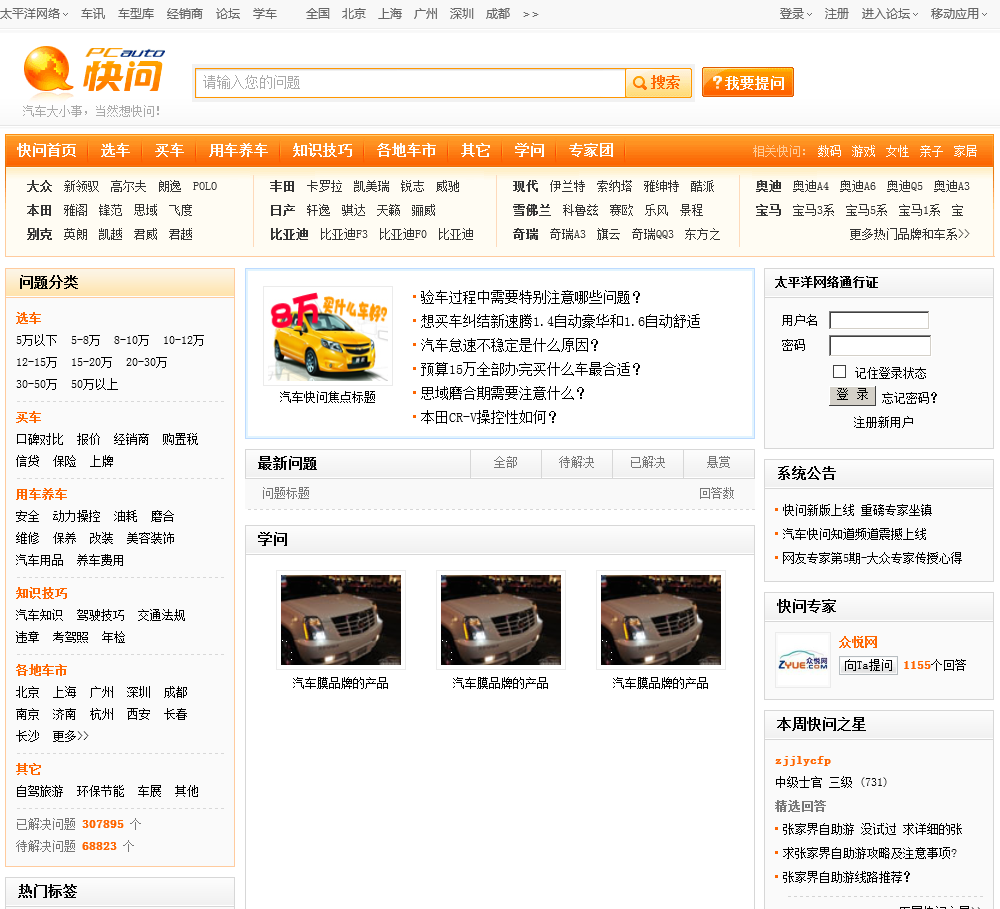Screen dimensions: 1000x909
Task: Open the yellow car focus image
Action: click(x=328, y=336)
